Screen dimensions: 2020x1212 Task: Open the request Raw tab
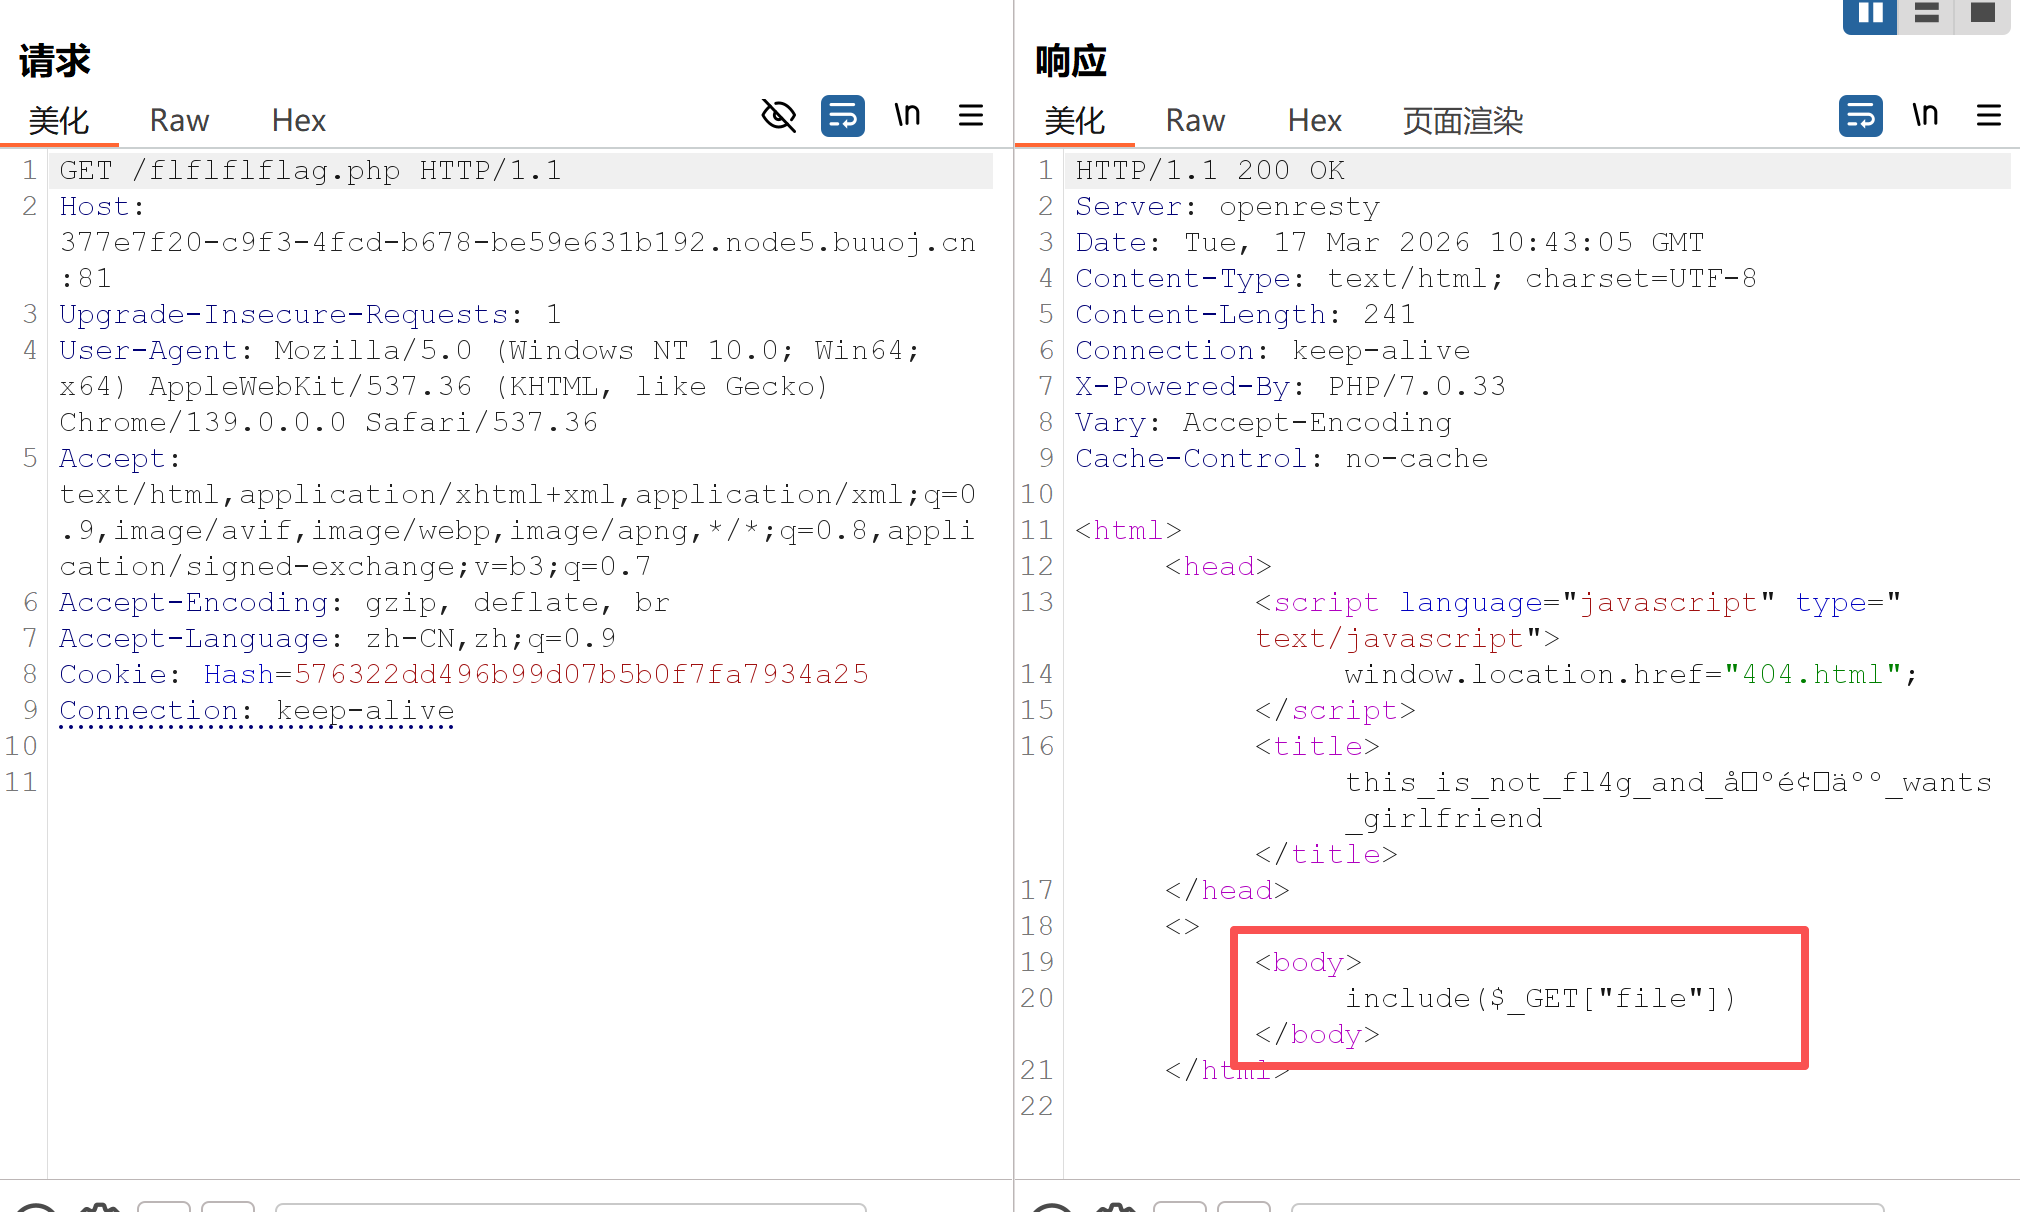tap(179, 121)
